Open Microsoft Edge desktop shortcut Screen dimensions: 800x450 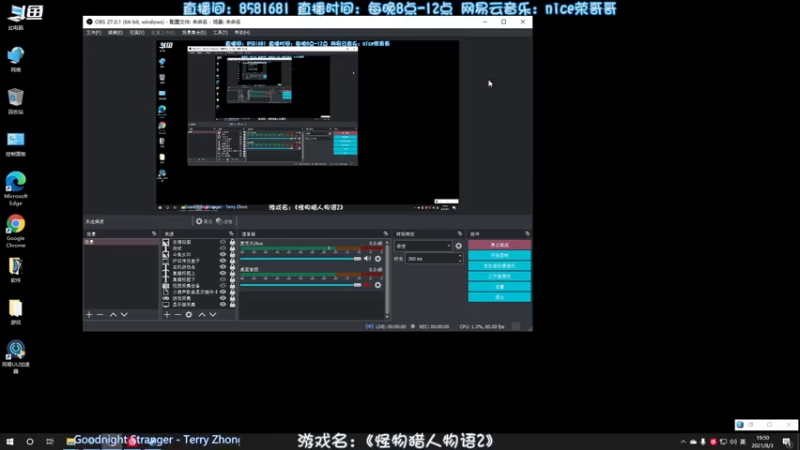(16, 189)
